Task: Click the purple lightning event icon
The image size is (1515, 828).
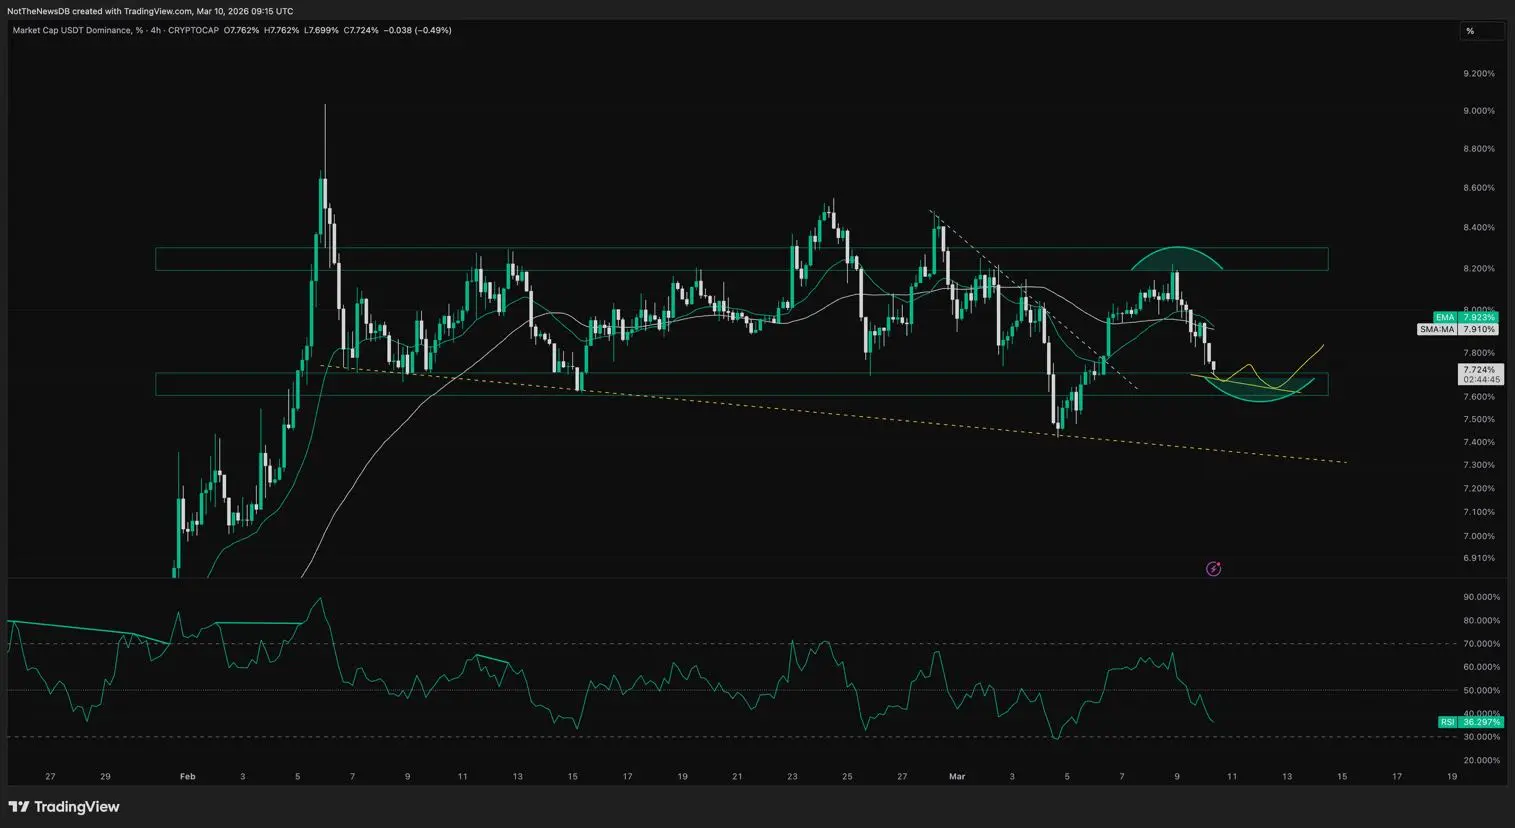Action: point(1213,569)
